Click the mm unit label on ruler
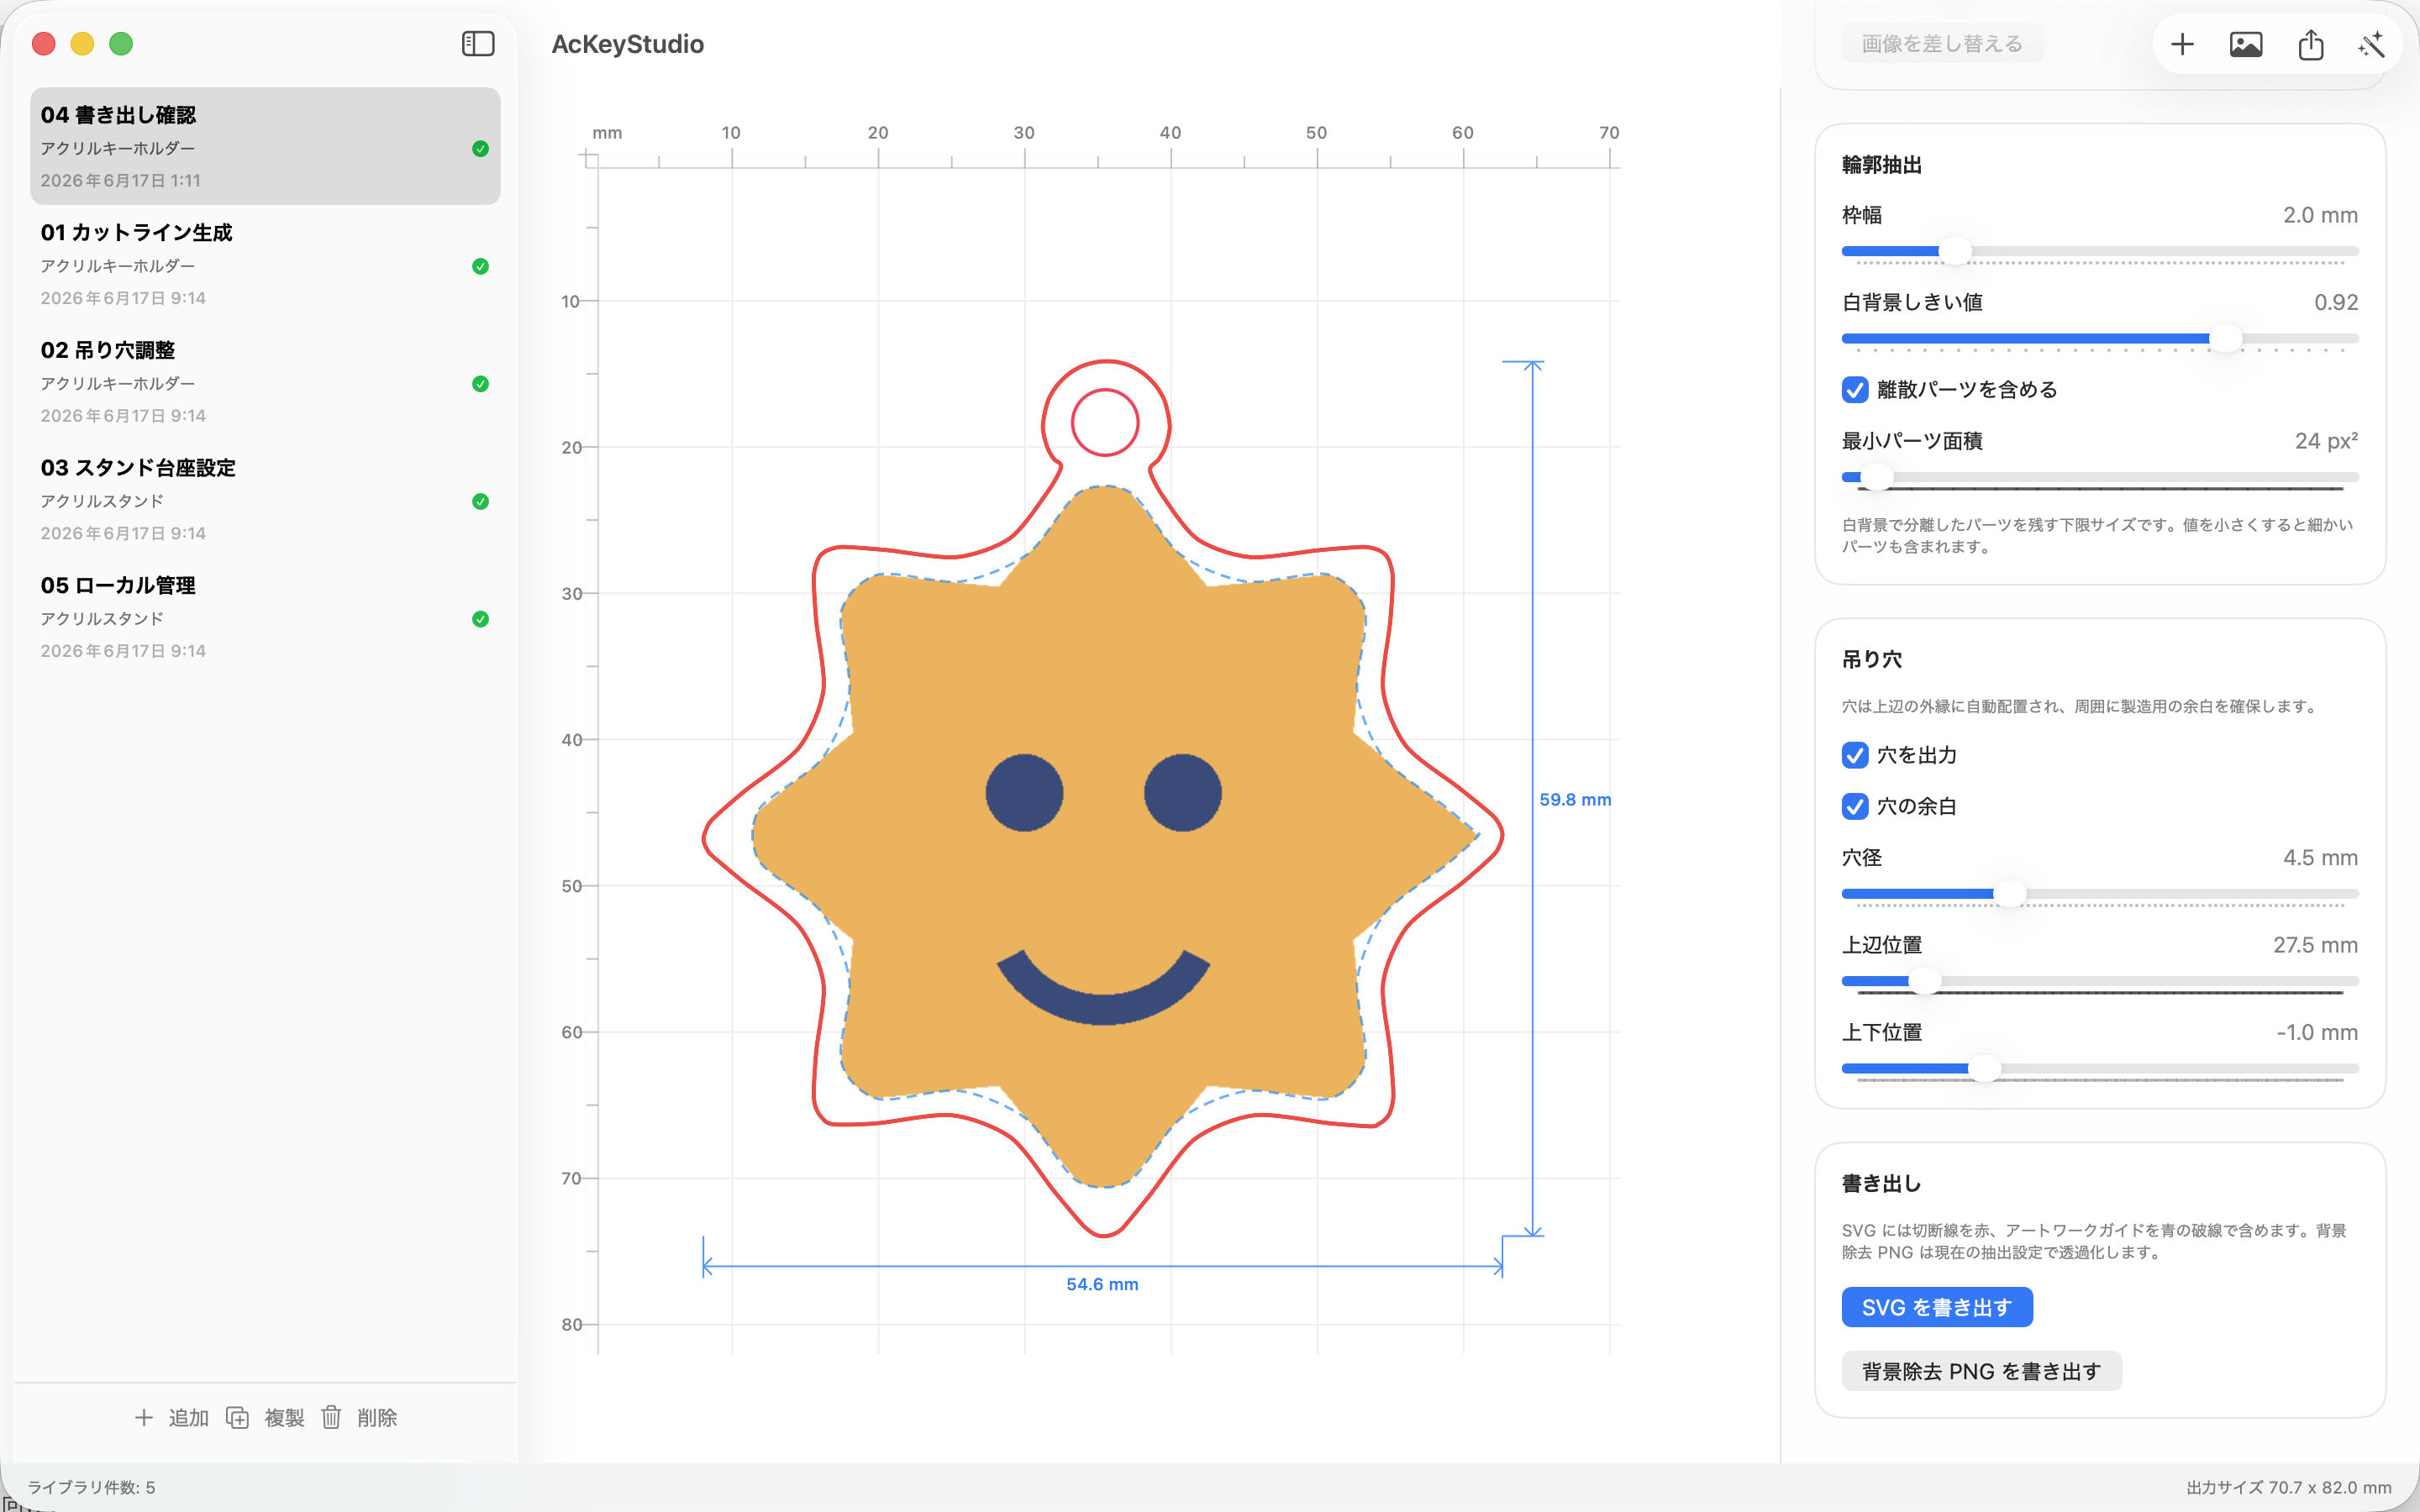The width and height of the screenshot is (2420, 1512). coord(607,133)
